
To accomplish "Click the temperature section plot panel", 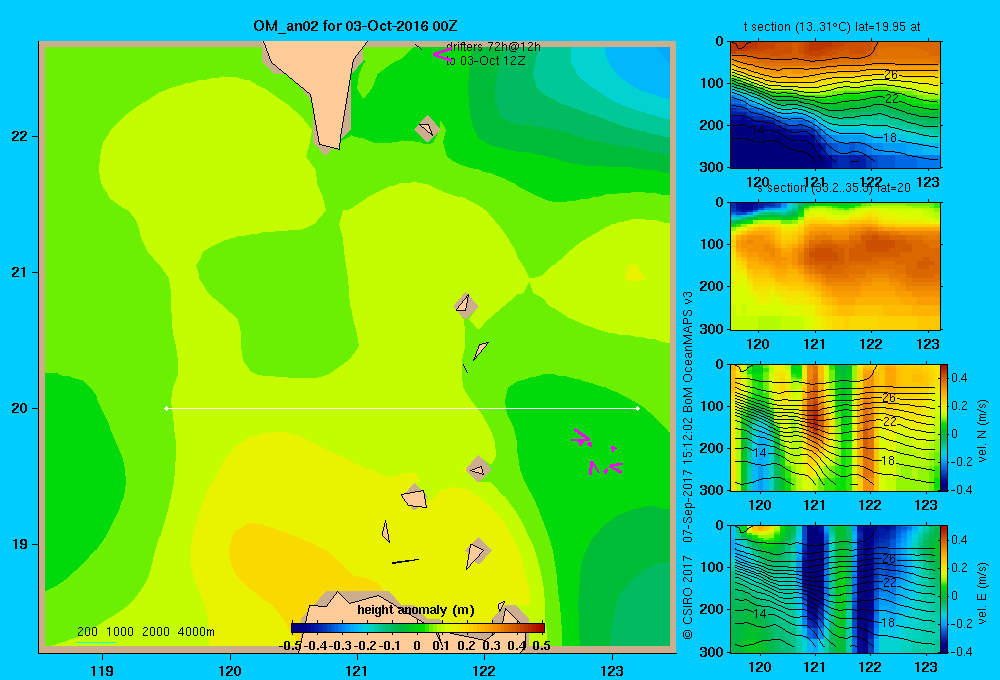I will 835,105.
